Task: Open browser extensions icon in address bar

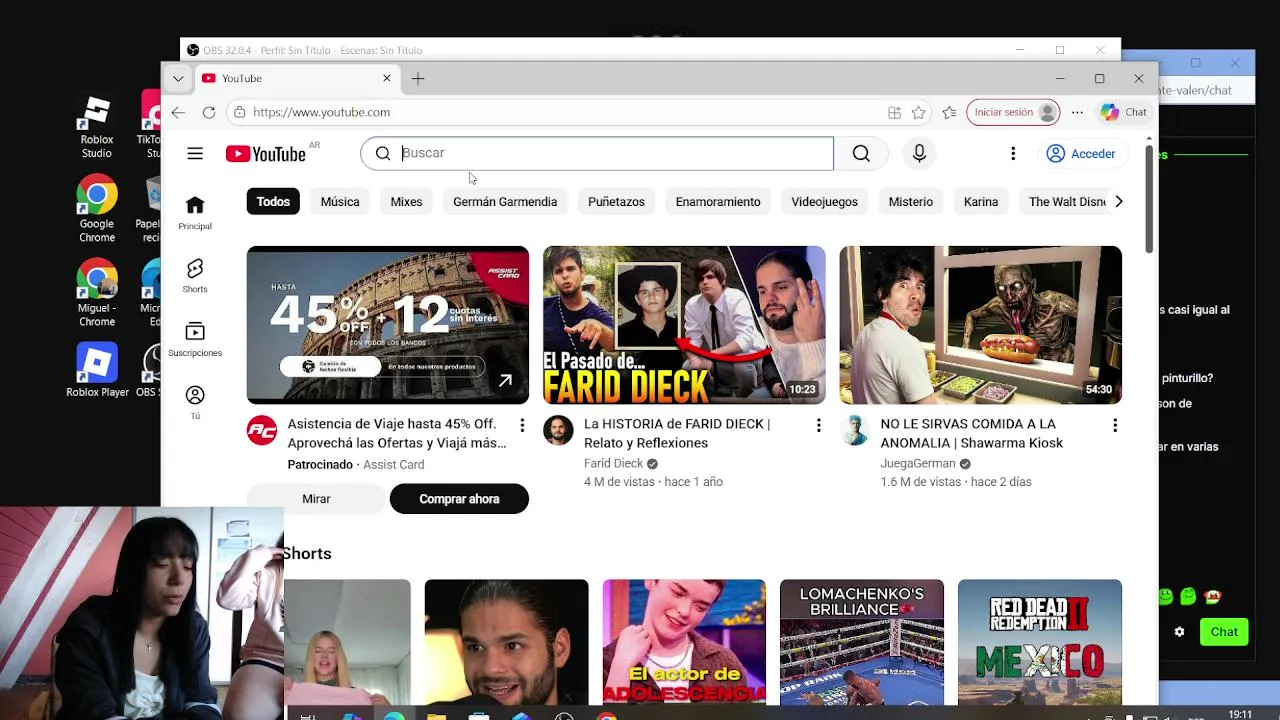Action: click(x=894, y=112)
